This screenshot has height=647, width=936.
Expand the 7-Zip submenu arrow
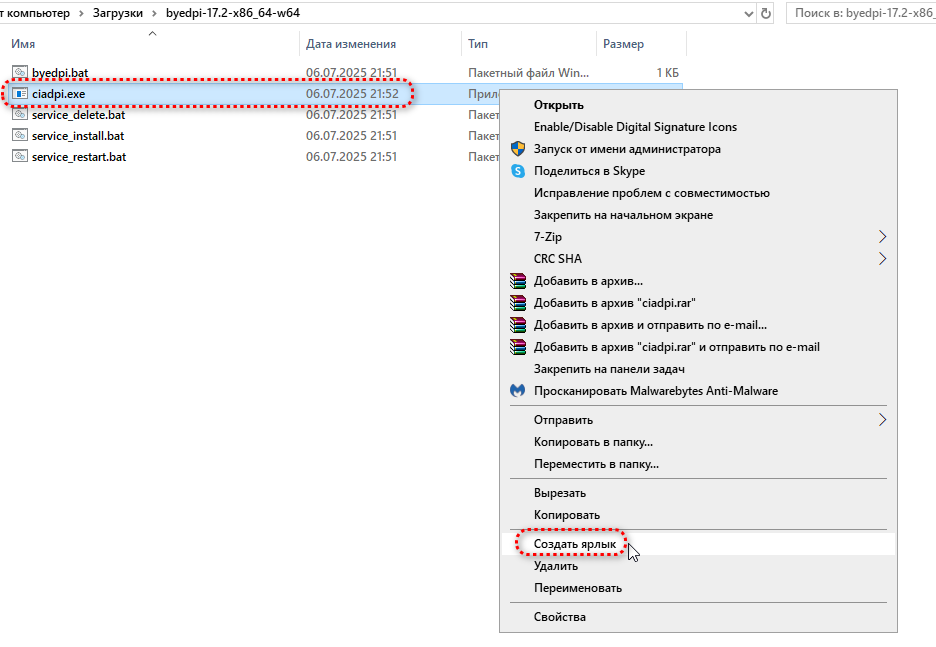(882, 237)
